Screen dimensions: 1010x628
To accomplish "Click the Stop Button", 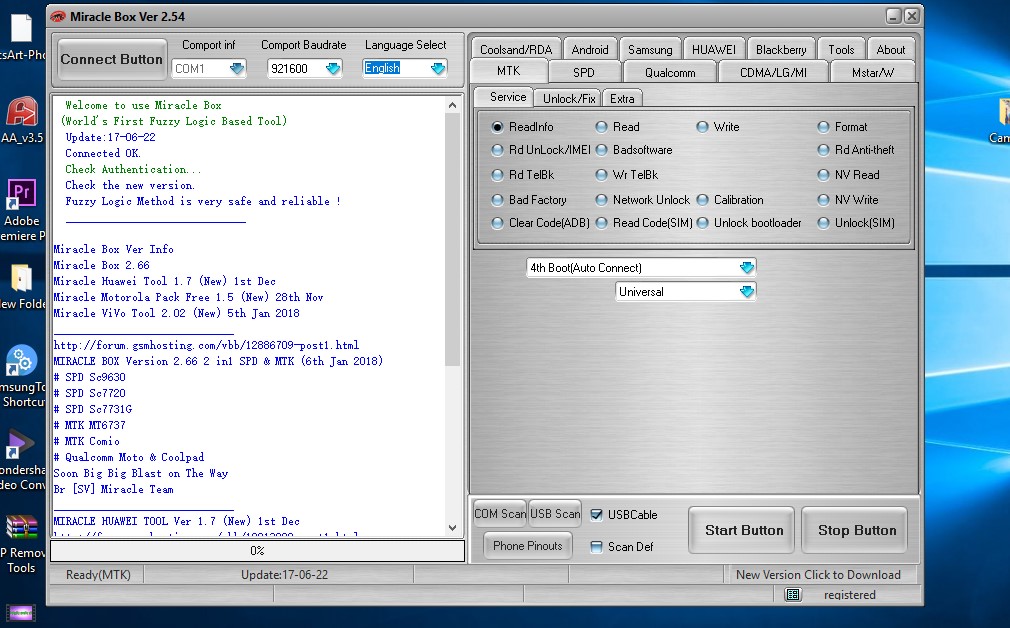I will (857, 530).
